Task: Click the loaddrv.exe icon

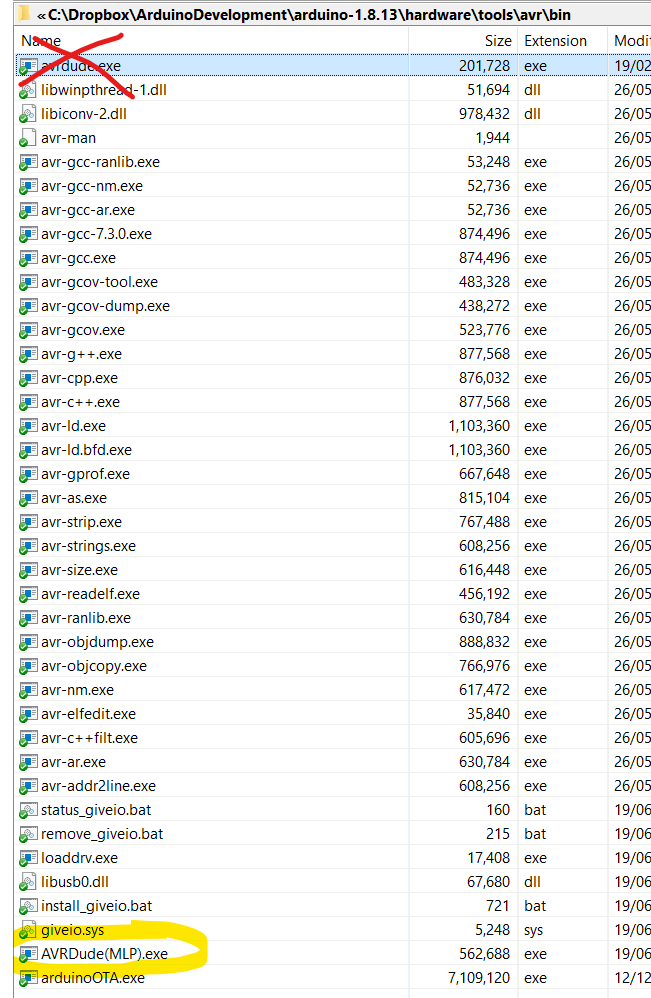Action: (x=27, y=859)
